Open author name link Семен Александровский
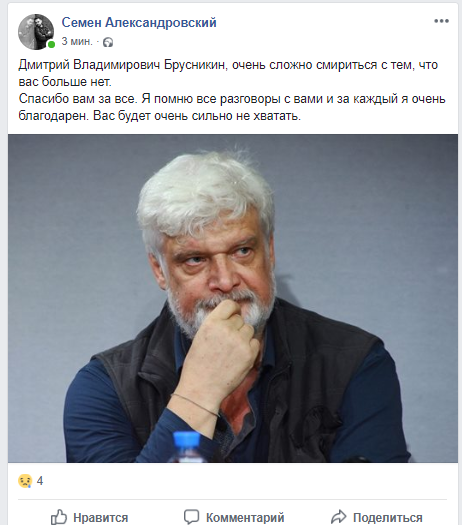This screenshot has width=462, height=525. click(x=139, y=22)
